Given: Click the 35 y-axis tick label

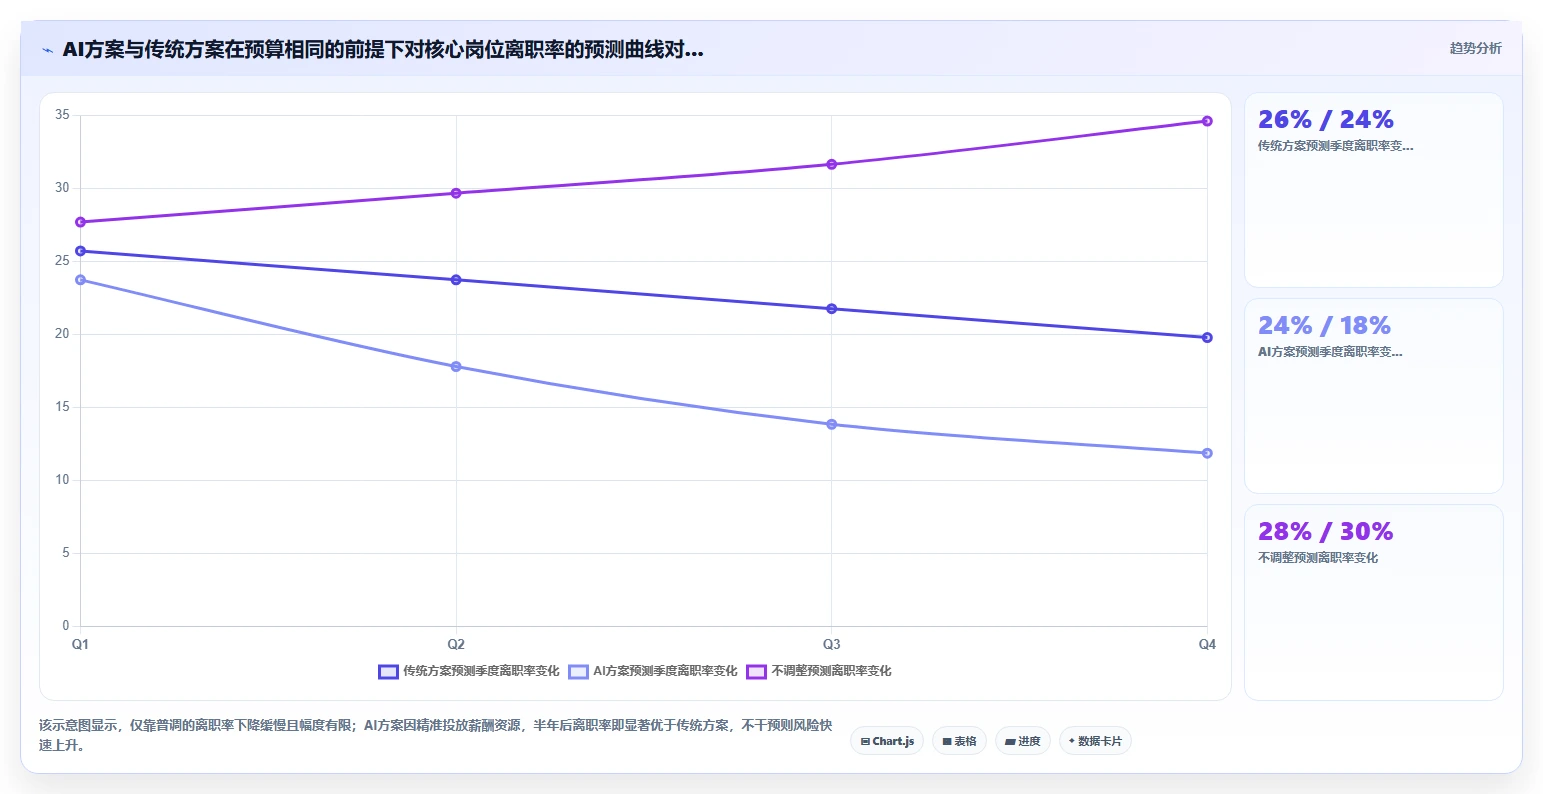Looking at the screenshot, I should click(x=62, y=115).
